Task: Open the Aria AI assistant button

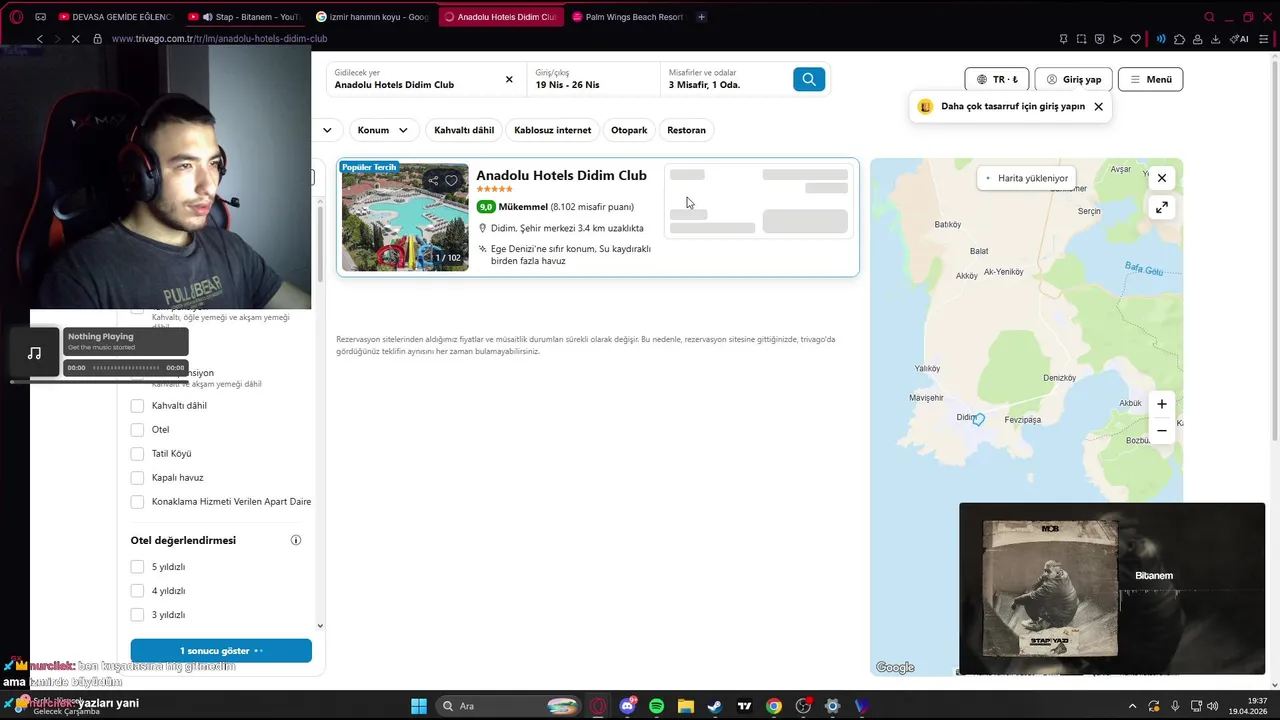Action: tap(1238, 39)
